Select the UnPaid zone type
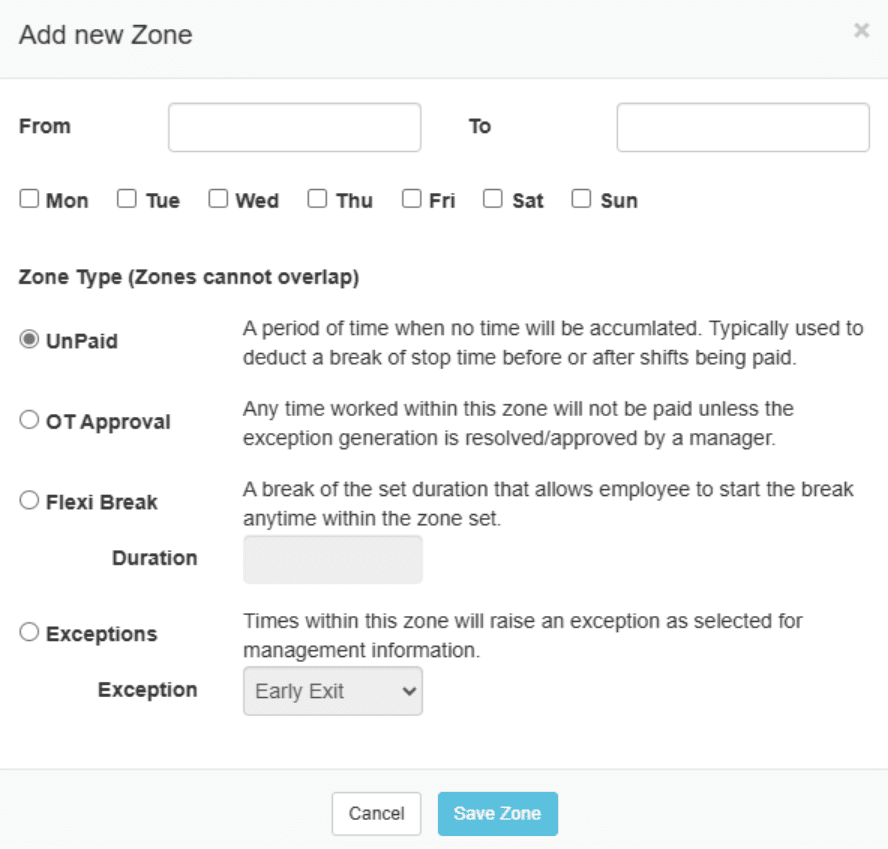This screenshot has height=849, width=888. (29, 340)
